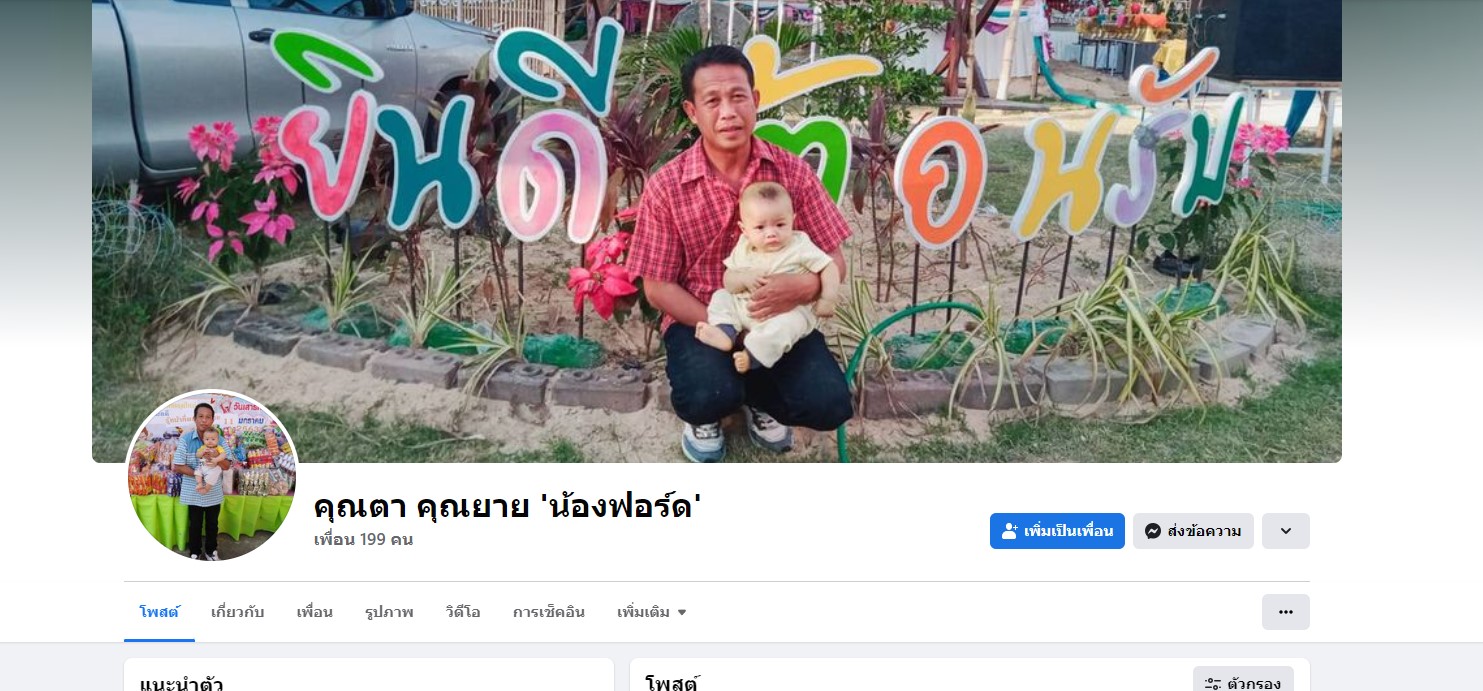The width and height of the screenshot is (1483, 691).
Task: Click the Messenger icon beside ส่งข้อความ
Action: coord(1153,531)
